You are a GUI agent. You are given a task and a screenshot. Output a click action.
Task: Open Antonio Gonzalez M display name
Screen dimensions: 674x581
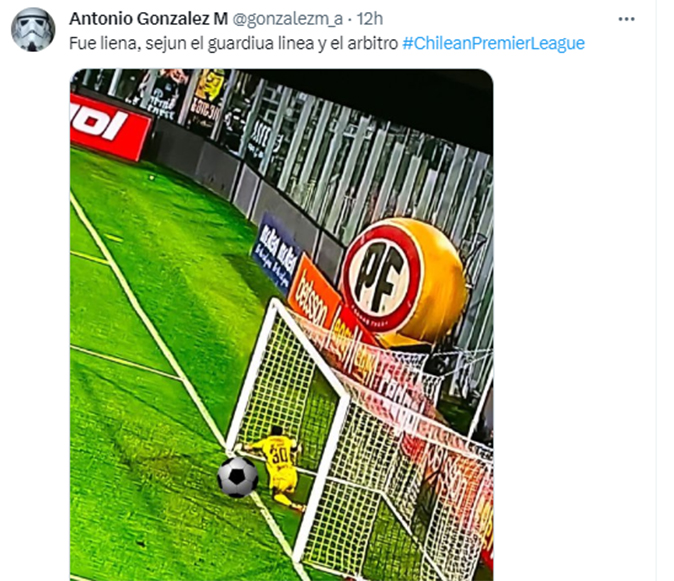(x=149, y=19)
